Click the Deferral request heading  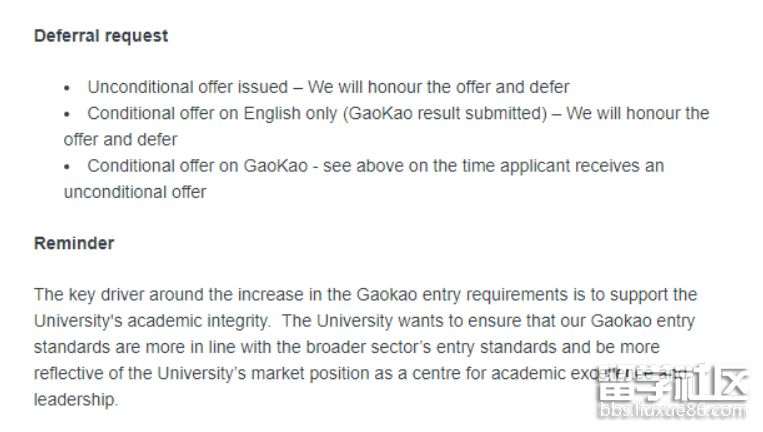coord(101,36)
